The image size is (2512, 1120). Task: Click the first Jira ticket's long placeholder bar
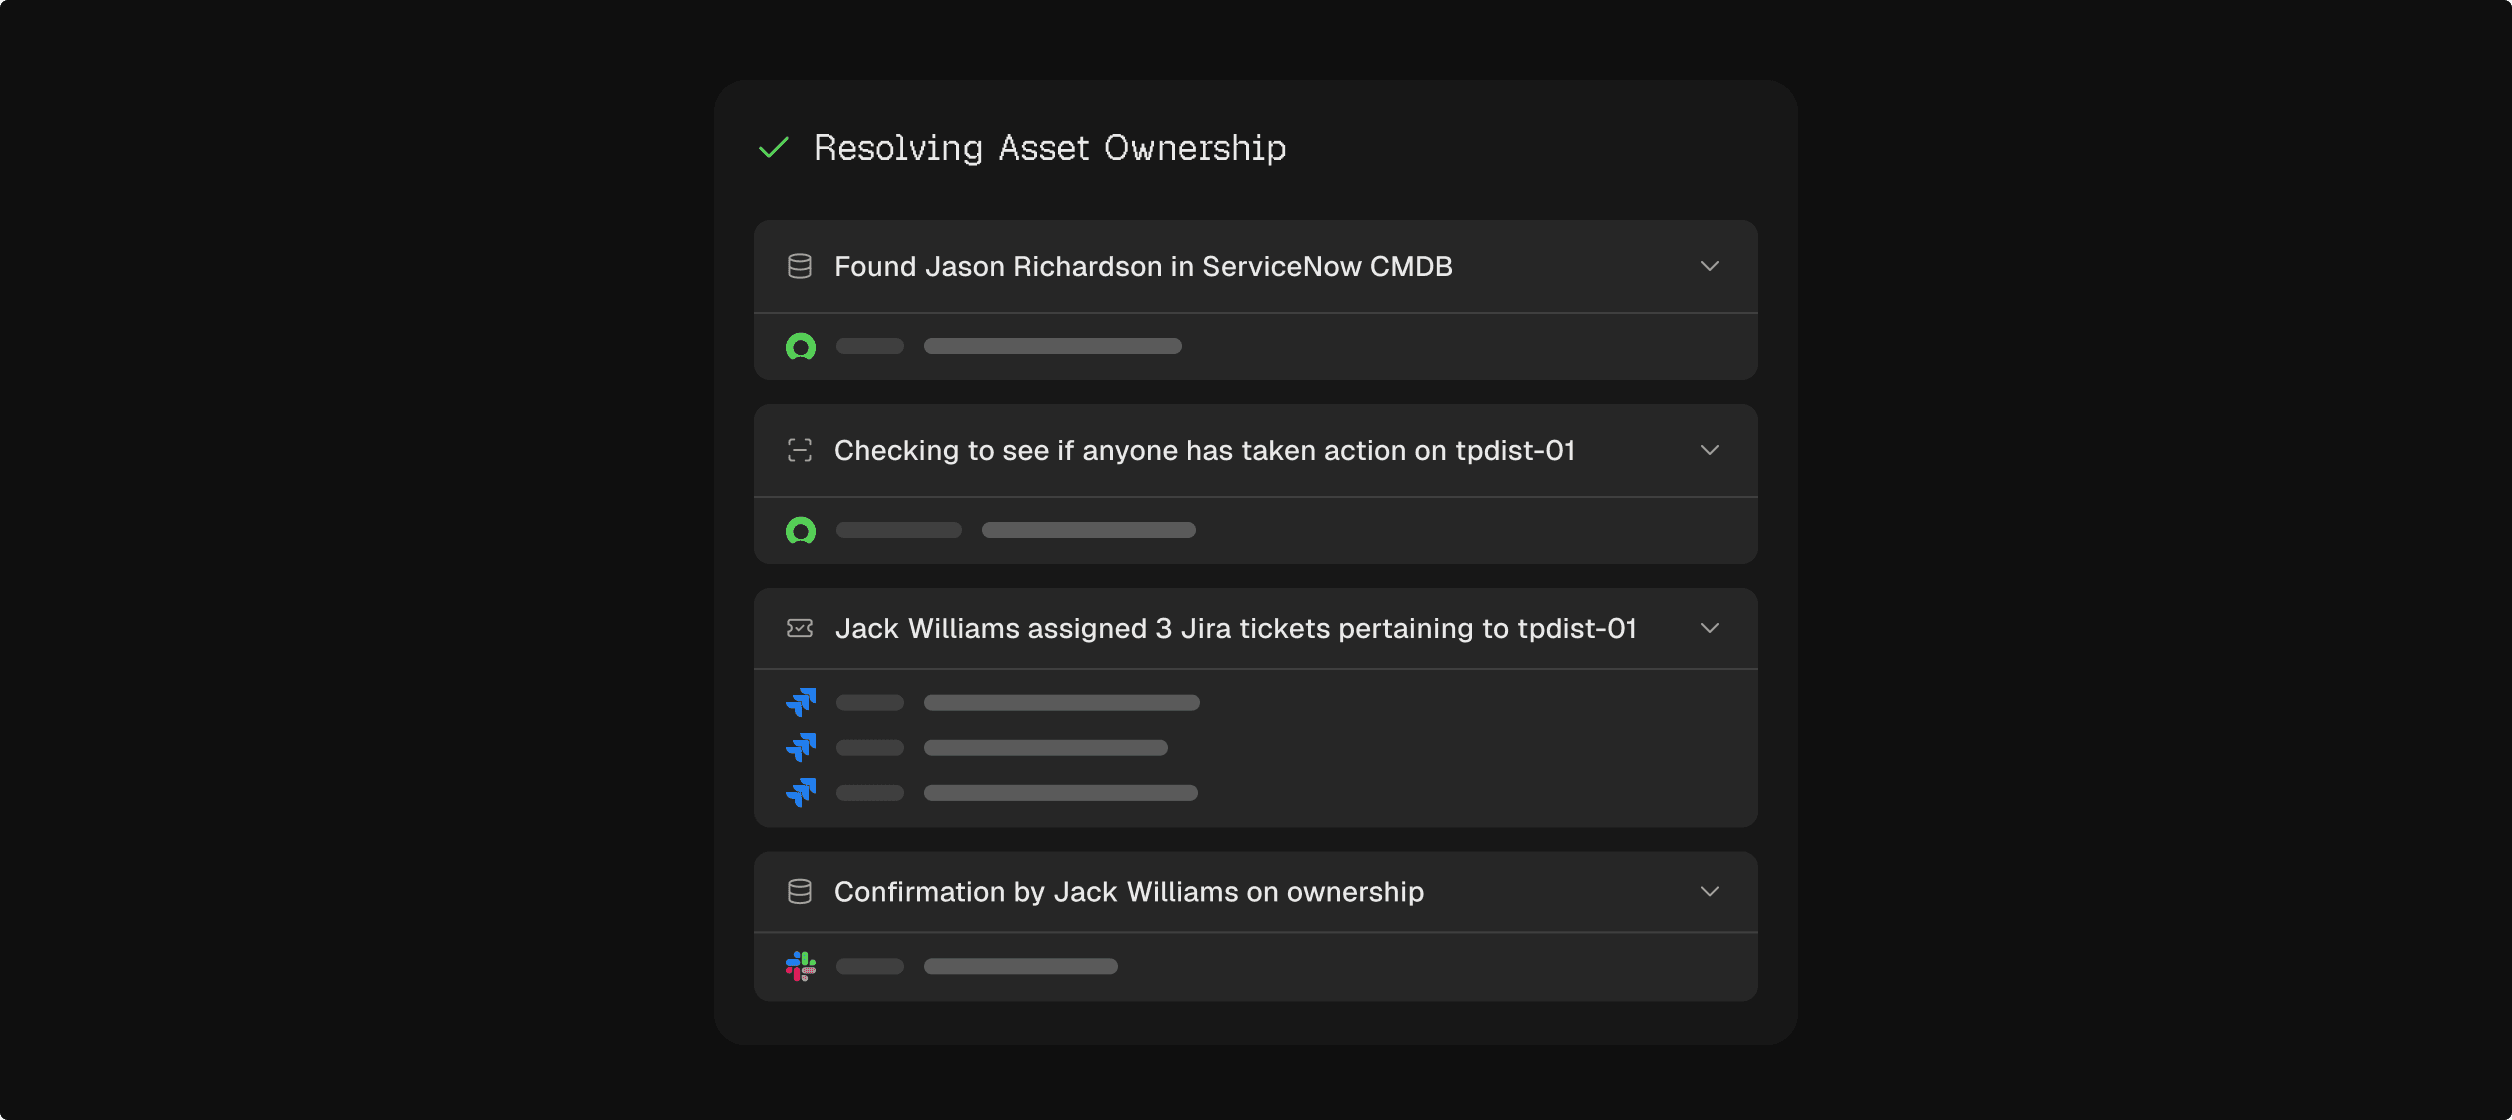(1061, 702)
